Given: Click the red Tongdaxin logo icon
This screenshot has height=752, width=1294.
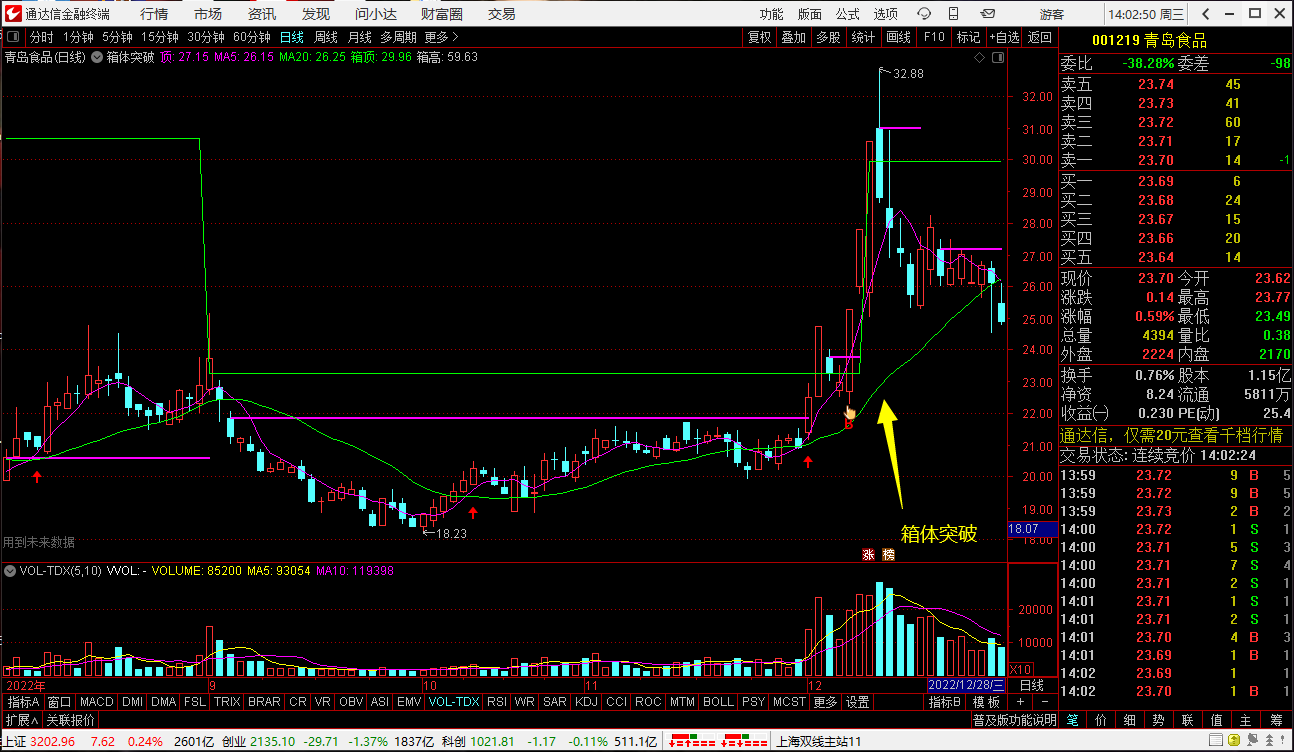Looking at the screenshot, I should pyautogui.click(x=12, y=13).
